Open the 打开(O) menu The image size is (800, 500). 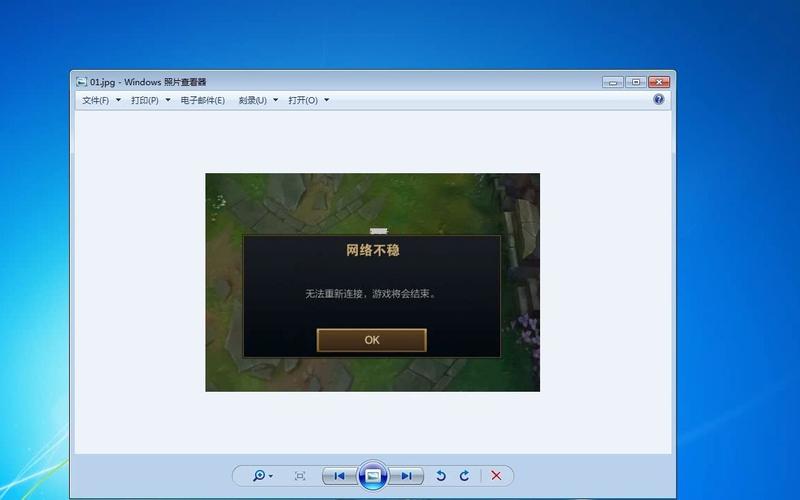click(x=303, y=100)
